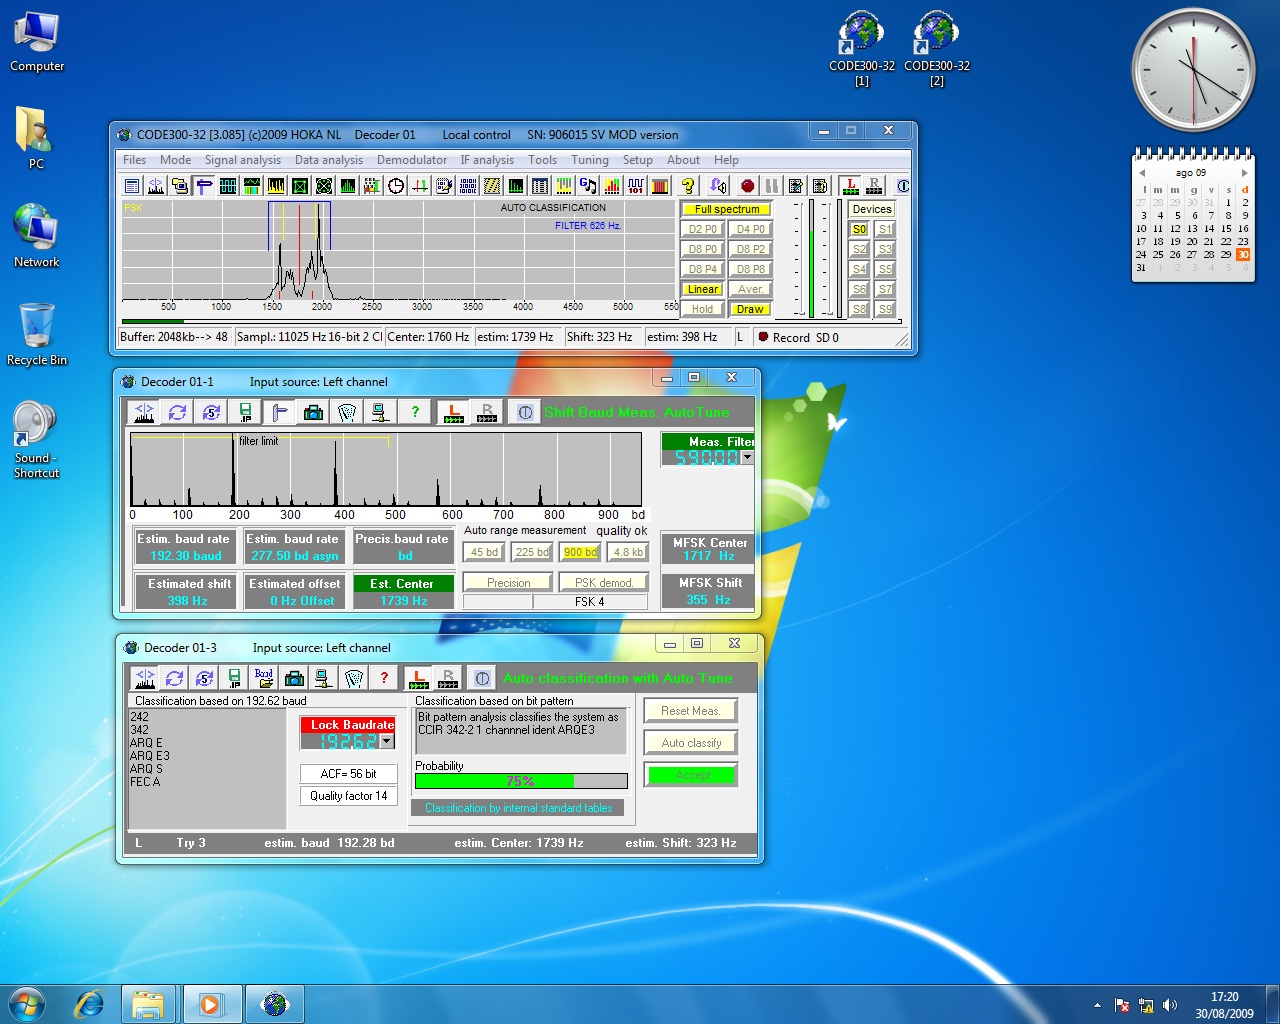The image size is (1280, 1024).
Task: Select left channel 'L' icon in Decoder 01-3
Action: (418, 678)
